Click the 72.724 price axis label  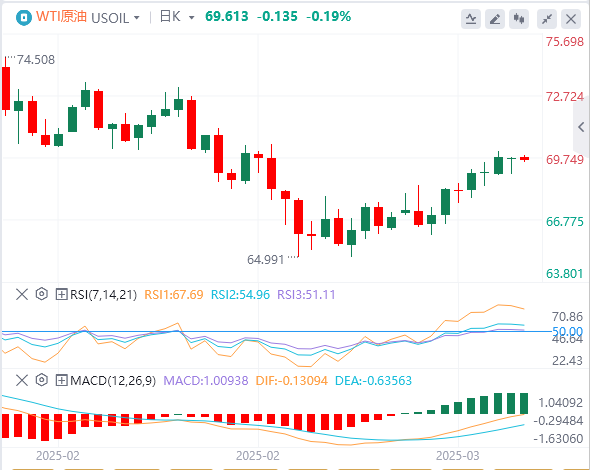(x=565, y=97)
